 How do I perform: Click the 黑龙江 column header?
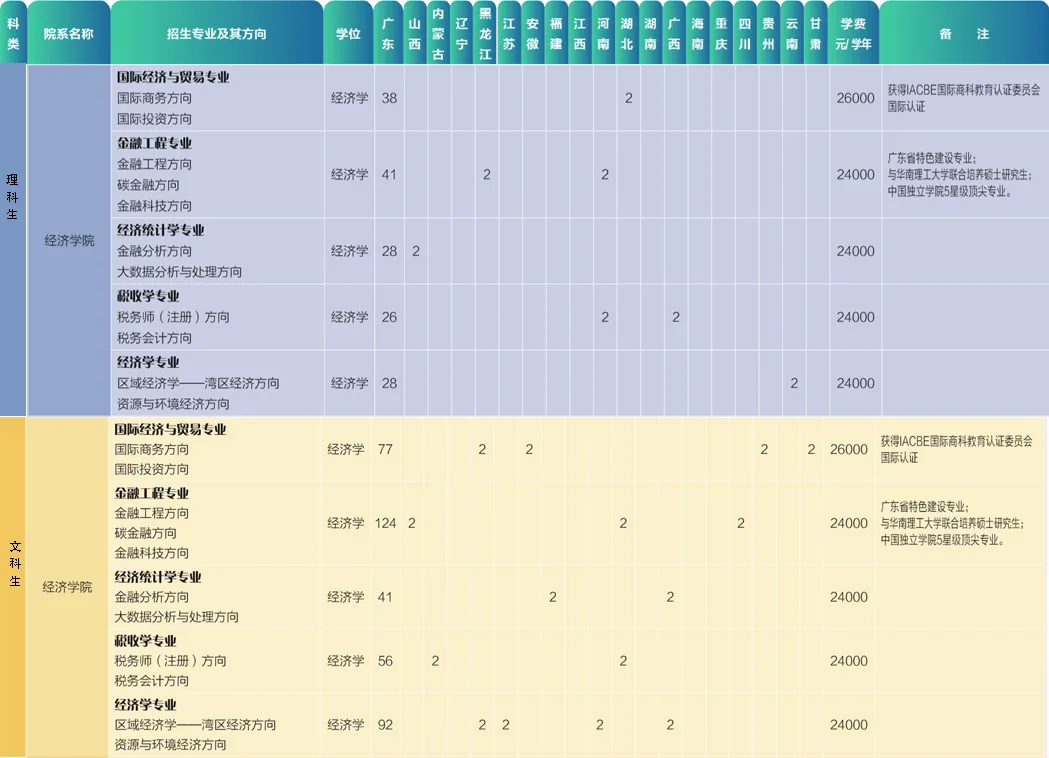pos(485,32)
